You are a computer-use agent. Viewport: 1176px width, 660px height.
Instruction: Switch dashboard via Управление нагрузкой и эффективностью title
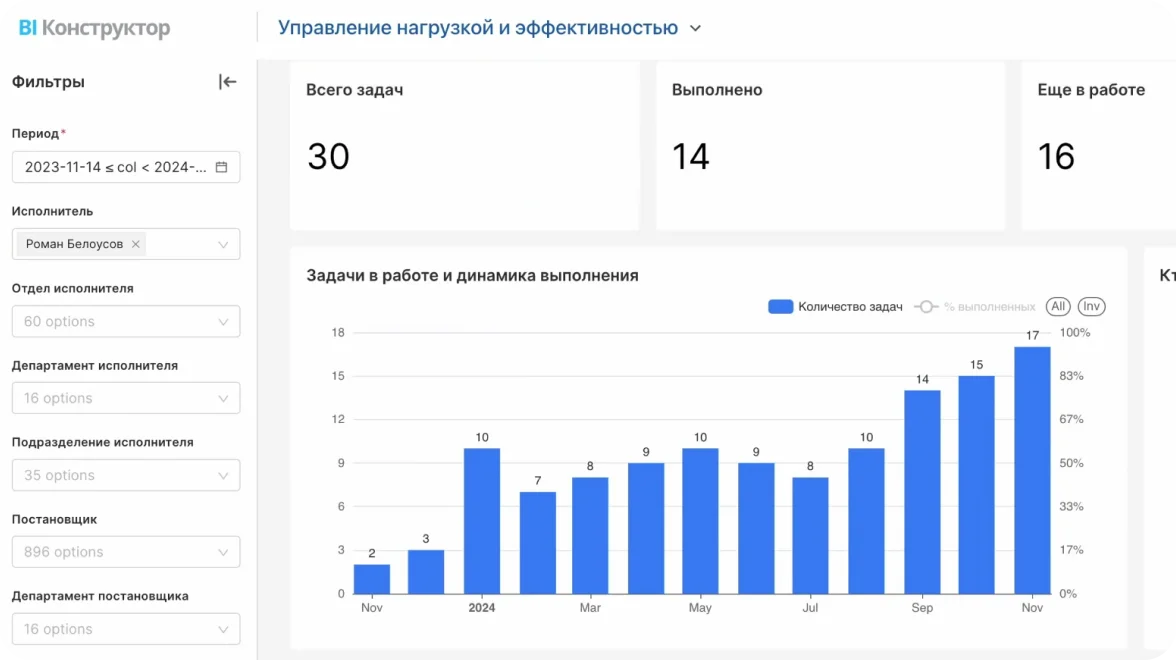pyautogui.click(x=480, y=28)
